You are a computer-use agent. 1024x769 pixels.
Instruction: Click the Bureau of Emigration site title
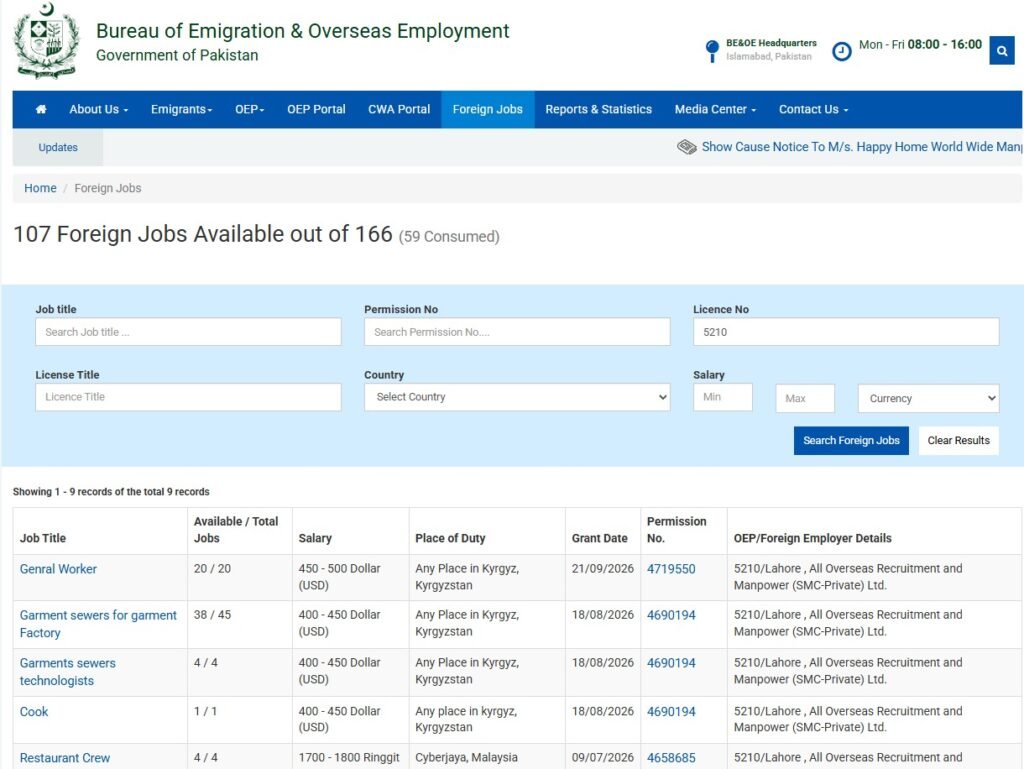click(302, 31)
